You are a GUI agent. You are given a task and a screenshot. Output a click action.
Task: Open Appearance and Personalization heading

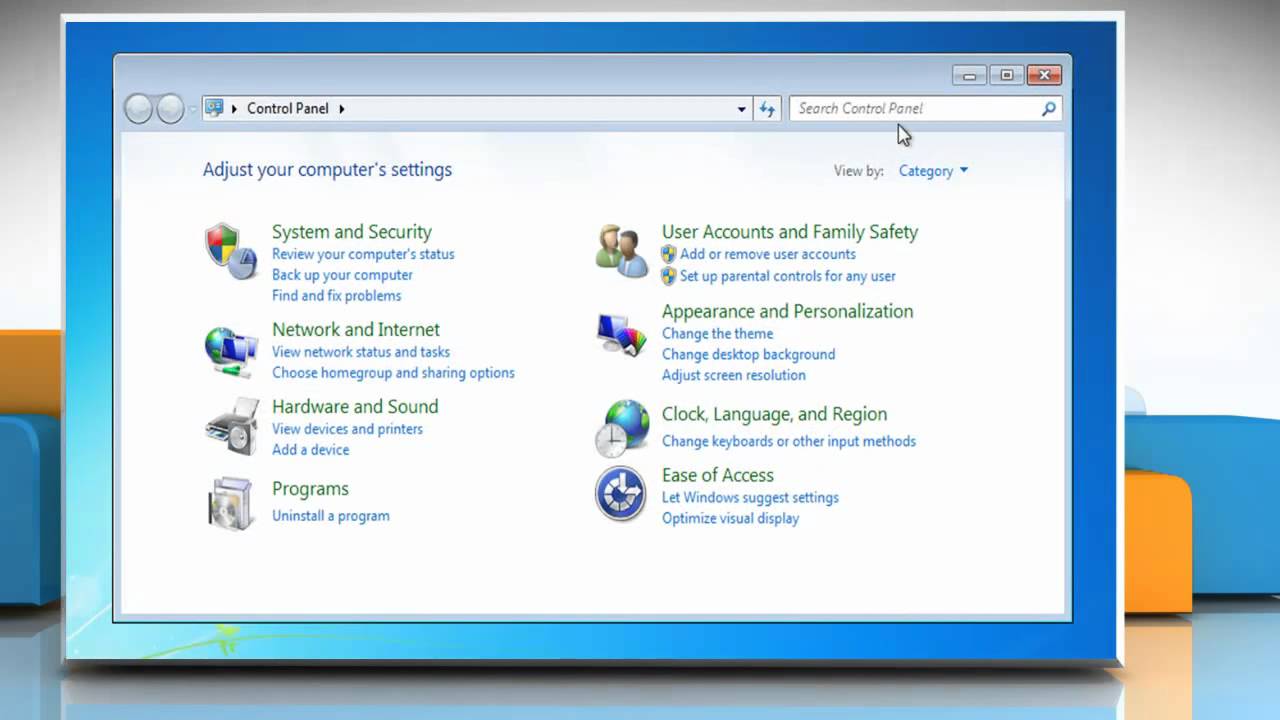[787, 311]
